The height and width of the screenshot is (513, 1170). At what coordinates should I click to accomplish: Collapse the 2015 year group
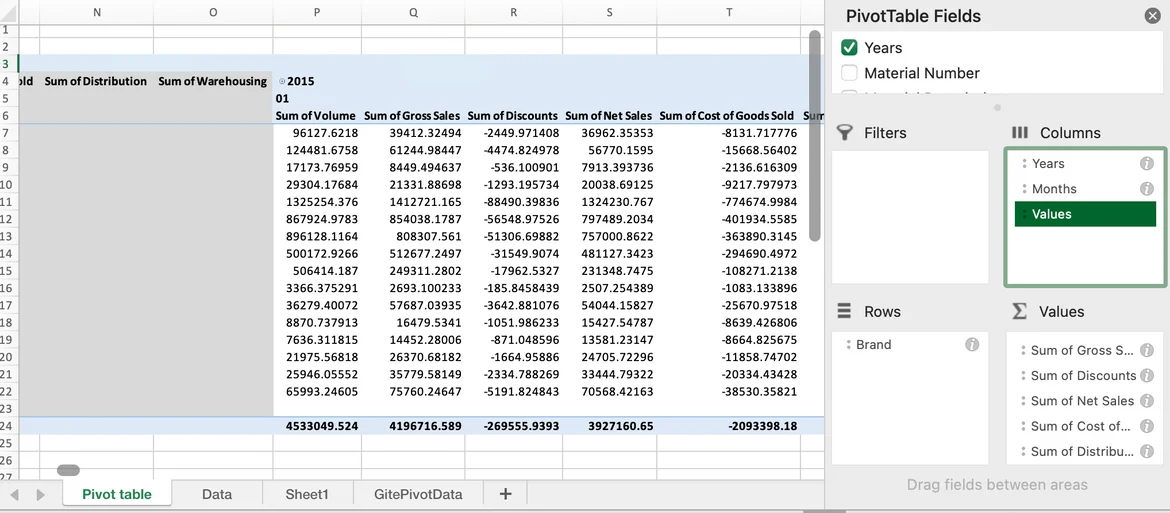(281, 82)
